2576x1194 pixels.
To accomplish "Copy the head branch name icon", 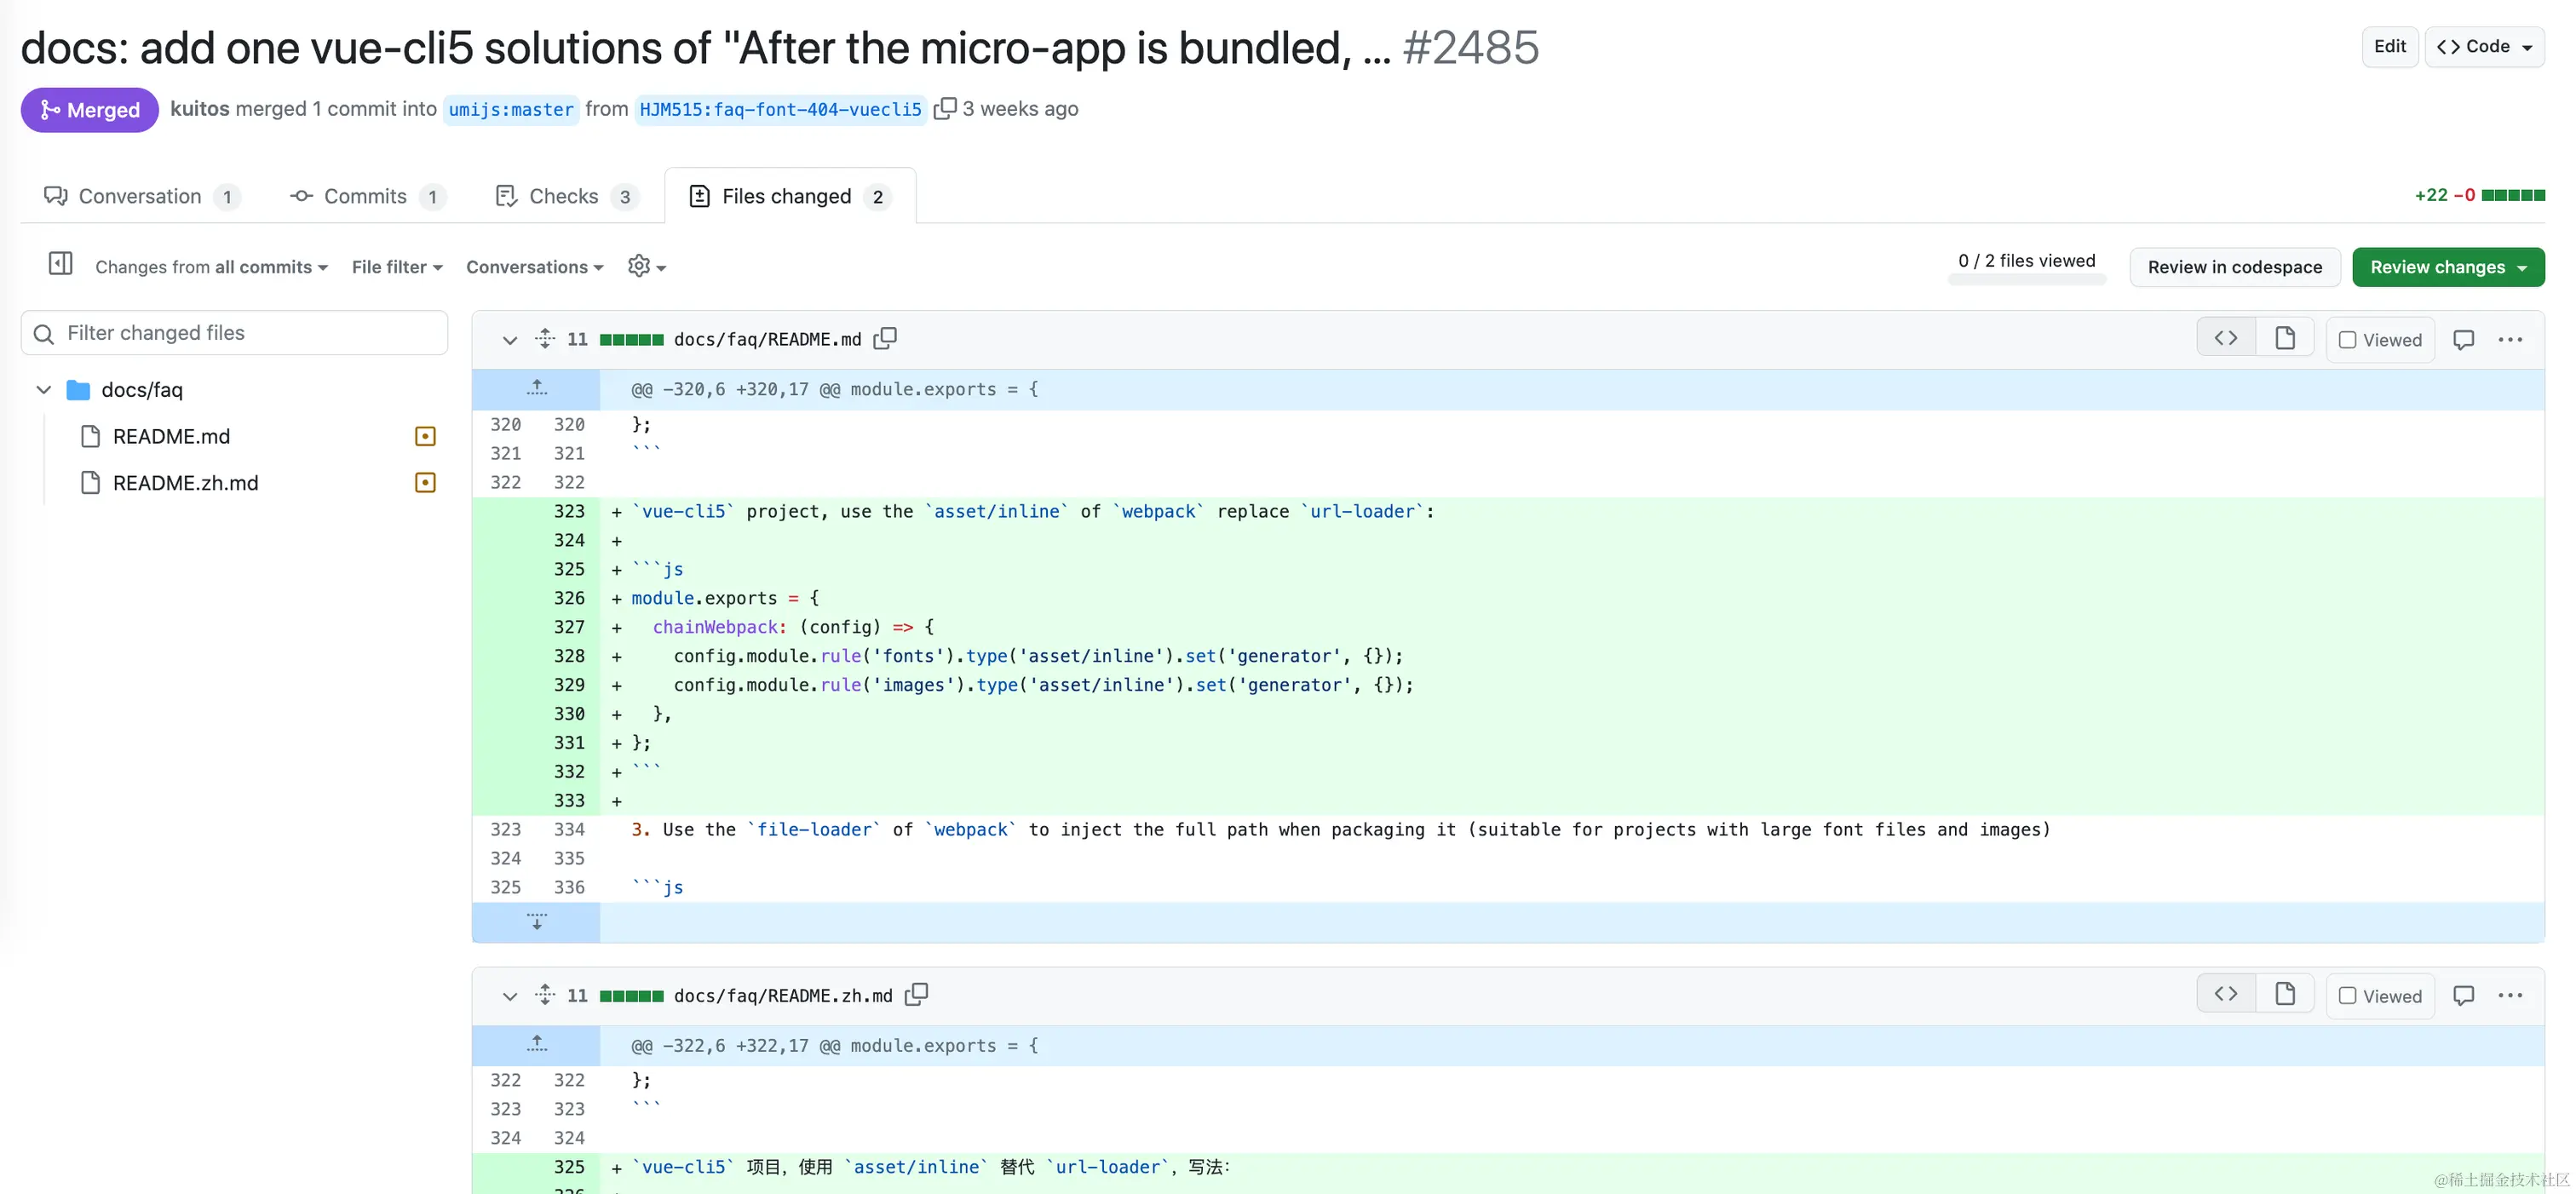I will coord(944,108).
